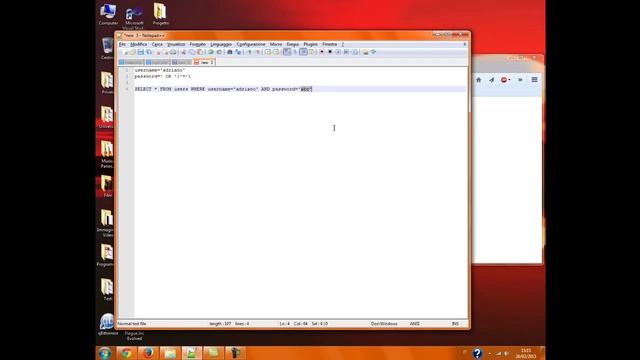The image size is (640, 360).
Task: Click the Play macro toolbar icon
Action: point(338,52)
